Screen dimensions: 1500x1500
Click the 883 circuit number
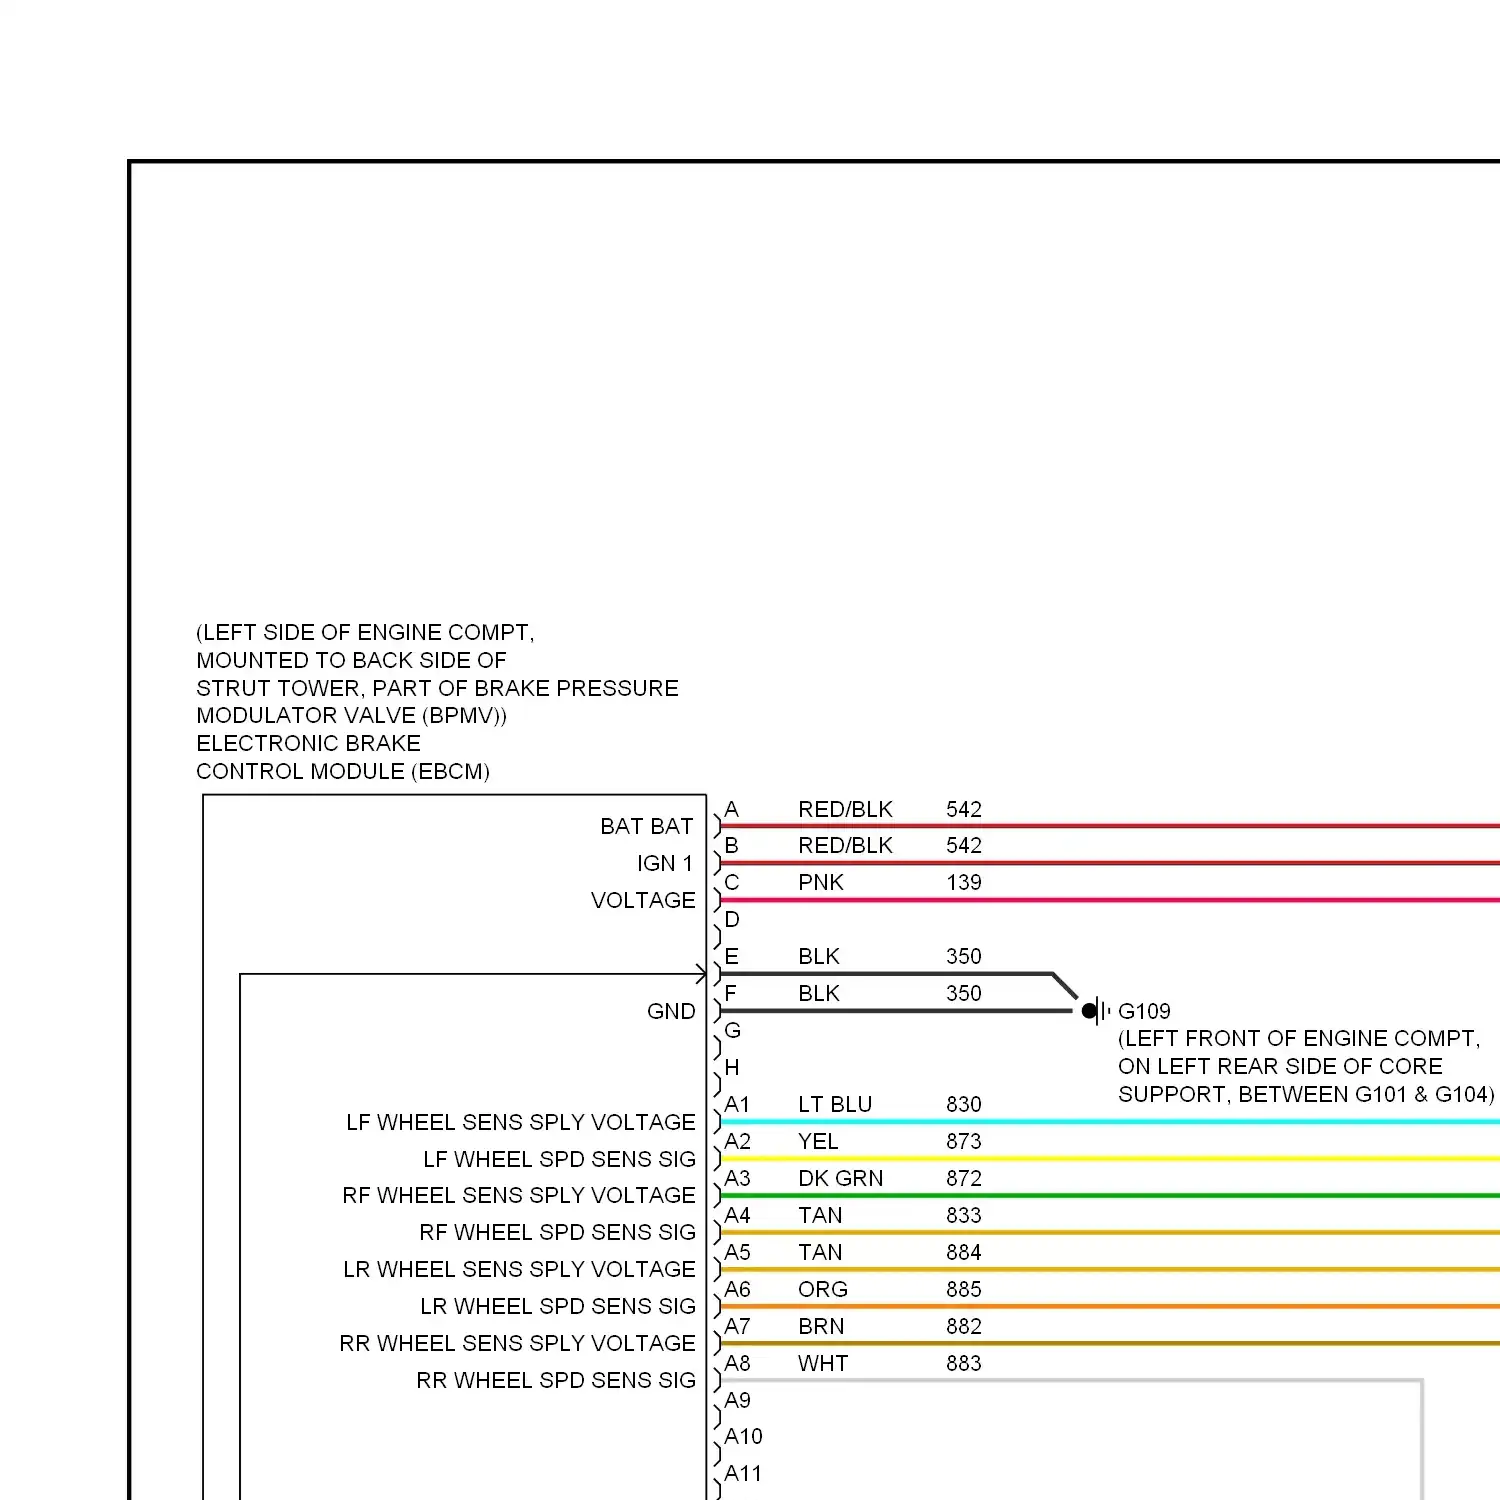pos(964,1363)
